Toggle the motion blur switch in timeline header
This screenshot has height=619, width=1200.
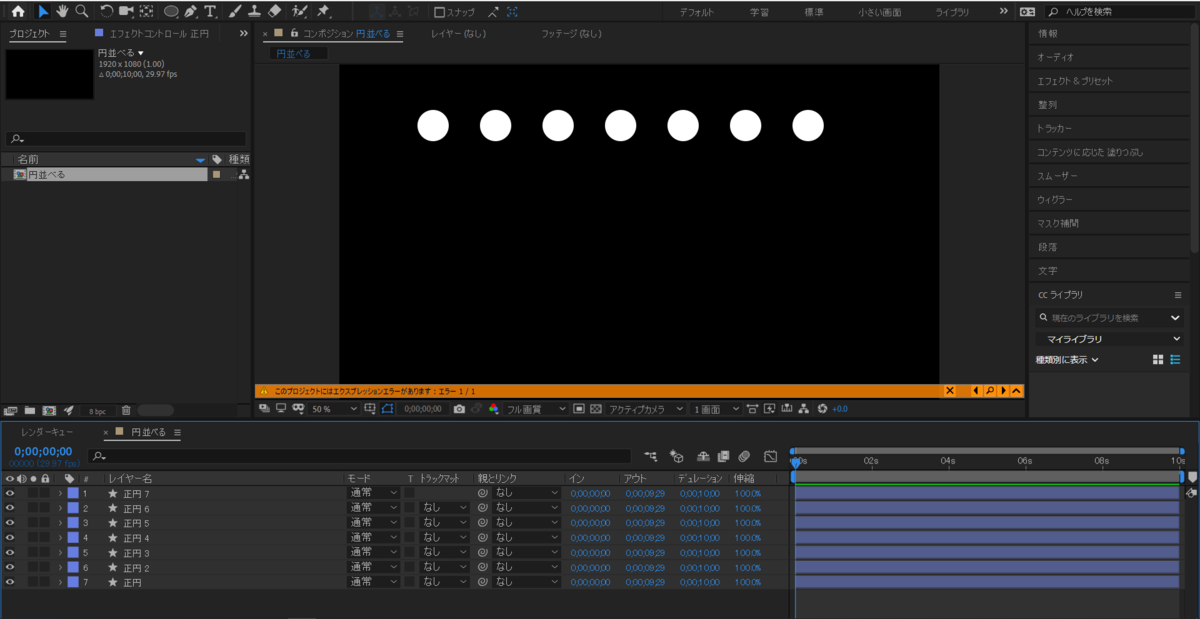click(744, 456)
